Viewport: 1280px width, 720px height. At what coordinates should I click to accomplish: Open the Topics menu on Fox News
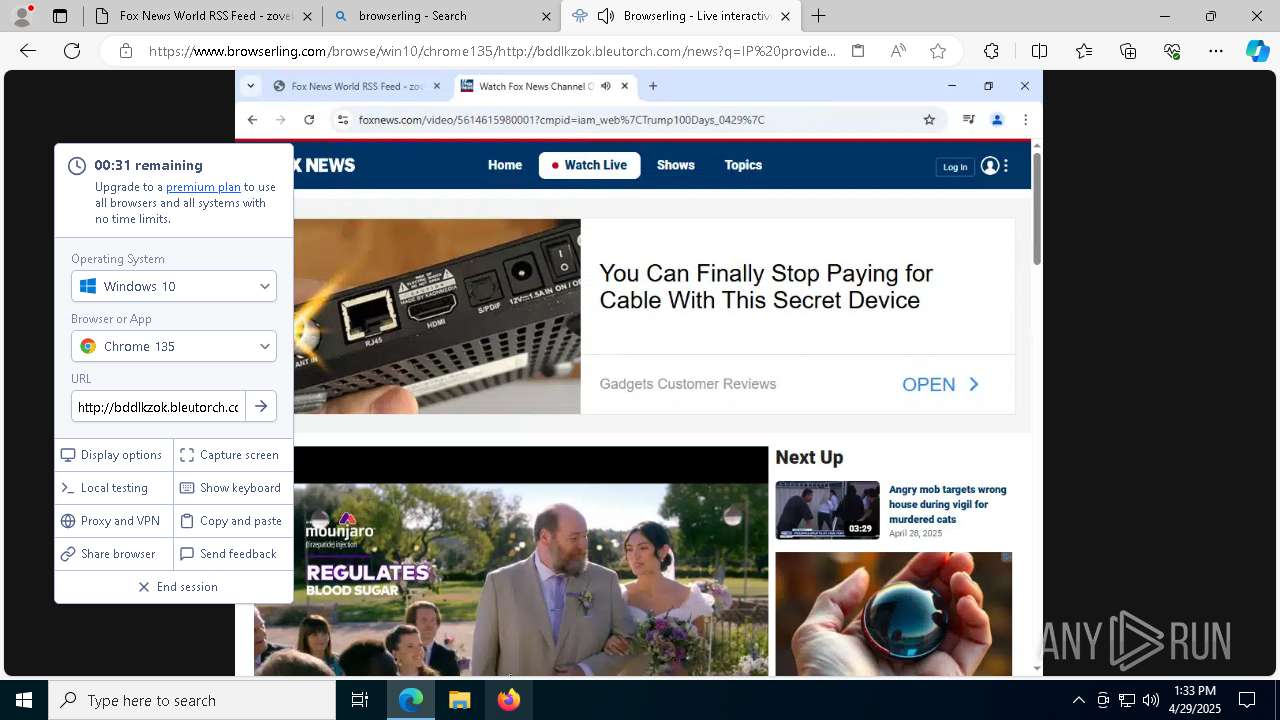pyautogui.click(x=743, y=165)
